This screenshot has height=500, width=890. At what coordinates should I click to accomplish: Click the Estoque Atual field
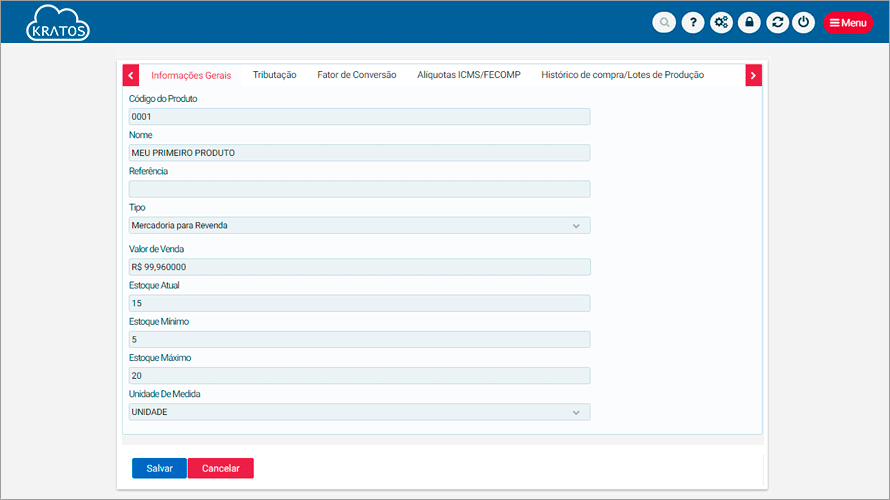pos(359,304)
